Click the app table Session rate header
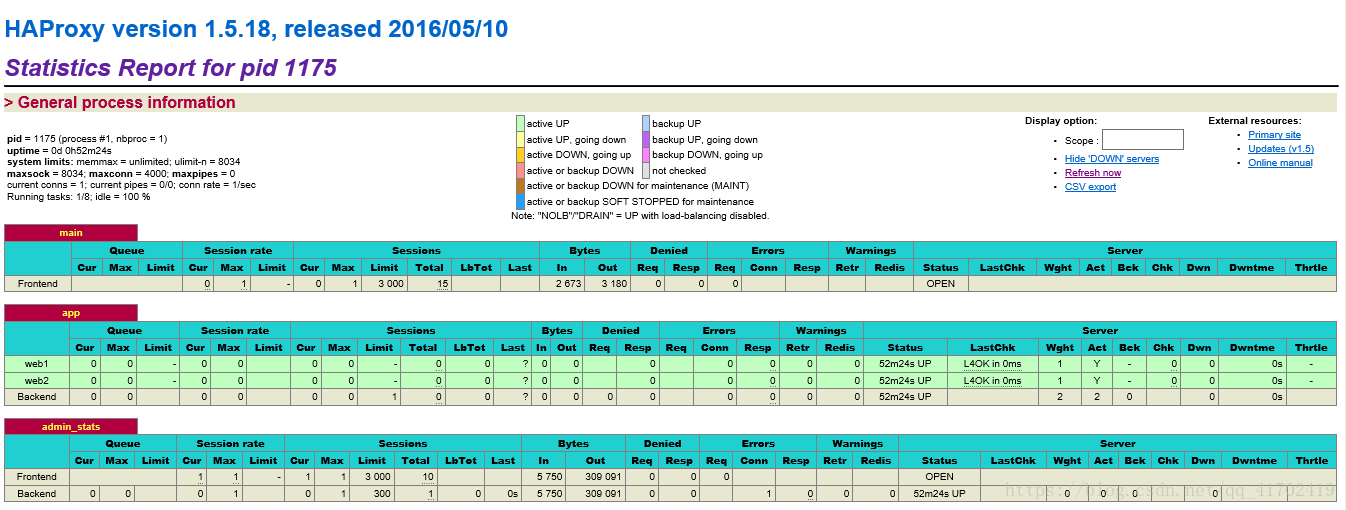The height and width of the screenshot is (510, 1346). pos(235,330)
